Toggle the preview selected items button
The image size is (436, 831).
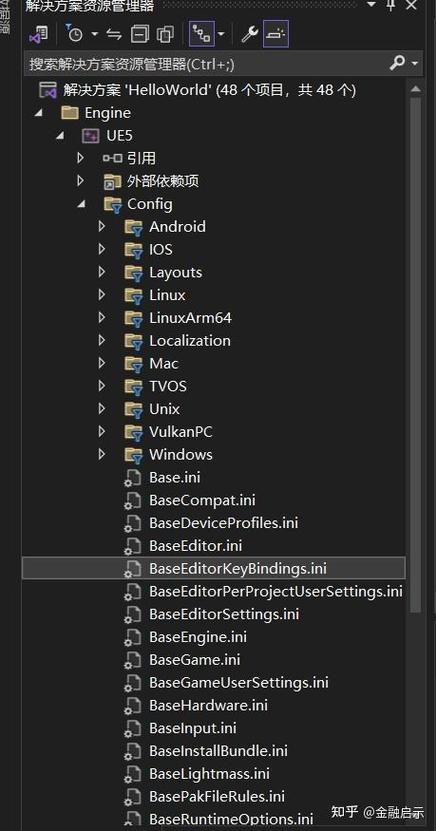(275, 34)
